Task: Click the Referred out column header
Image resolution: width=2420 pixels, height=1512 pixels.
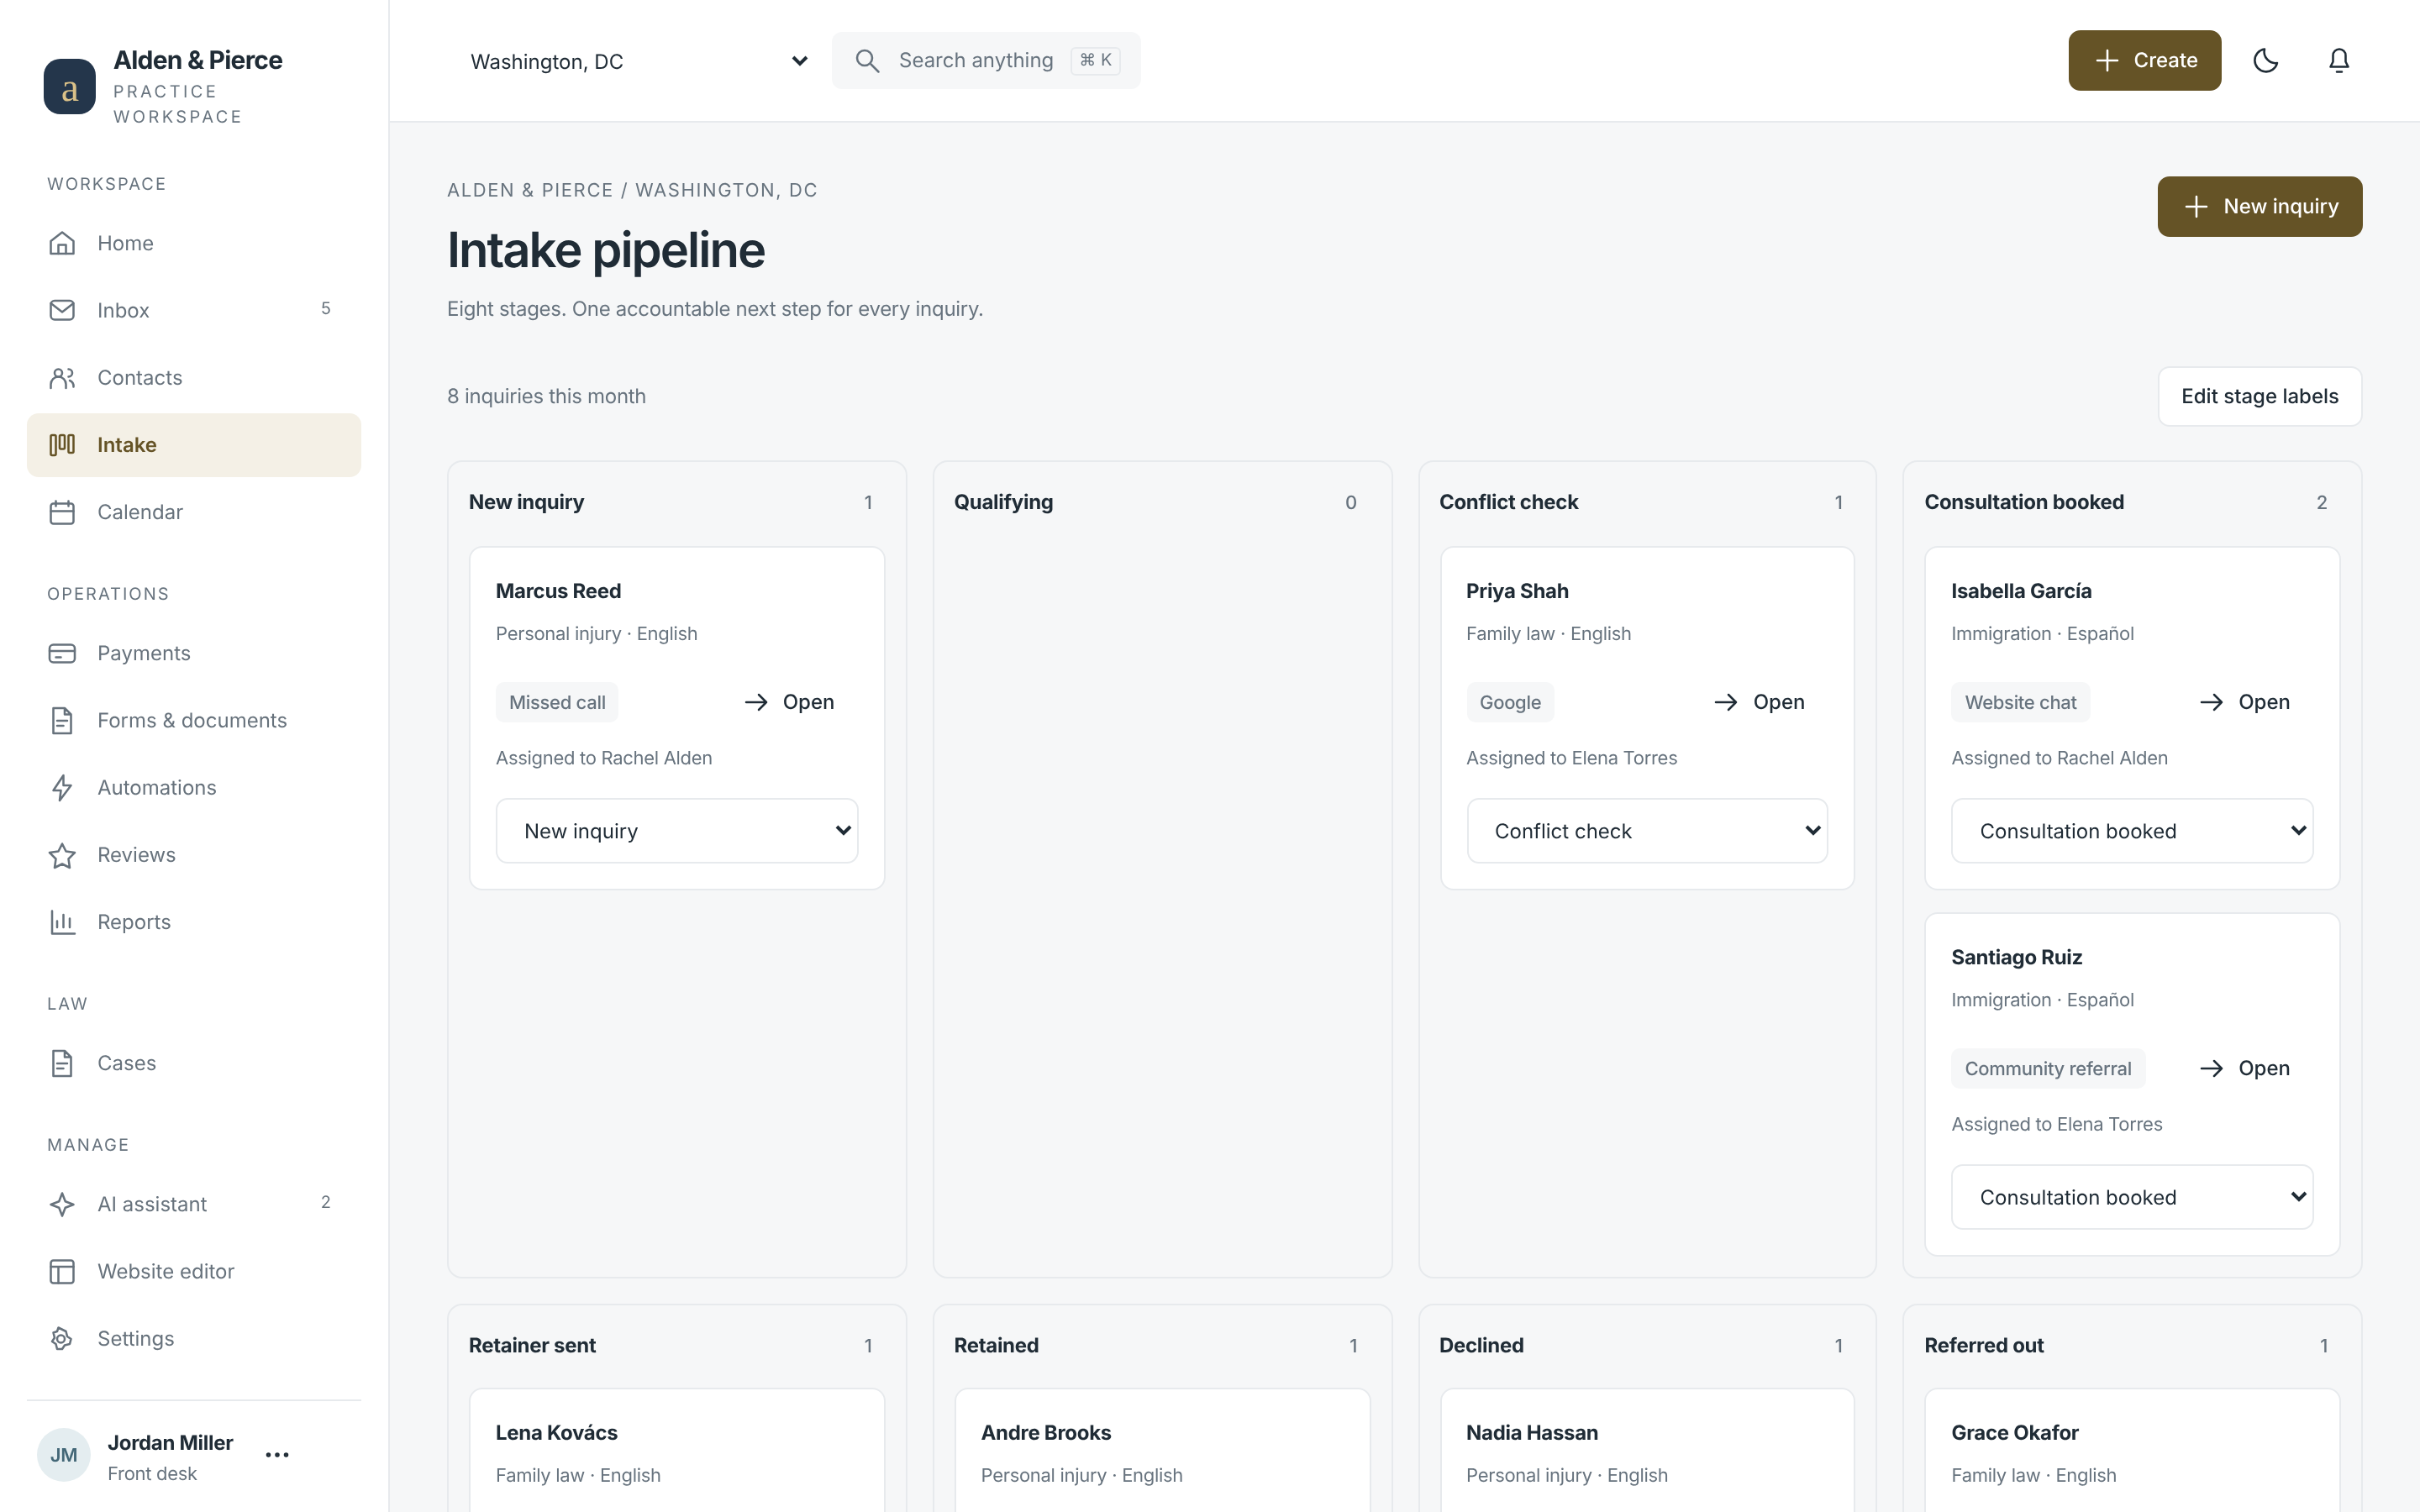Action: click(x=1984, y=1345)
